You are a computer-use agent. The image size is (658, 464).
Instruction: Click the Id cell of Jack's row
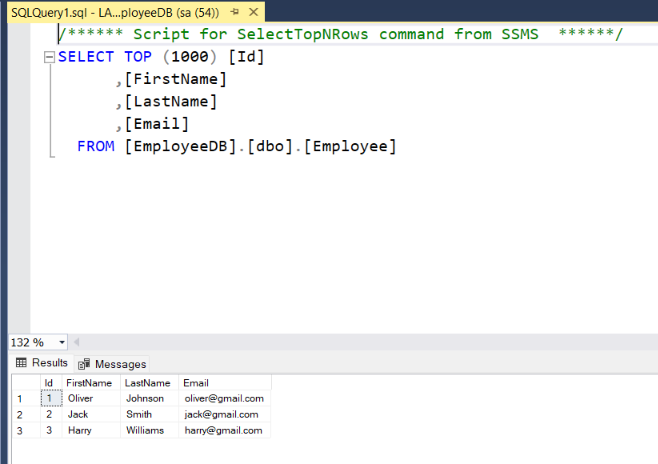[x=51, y=414]
